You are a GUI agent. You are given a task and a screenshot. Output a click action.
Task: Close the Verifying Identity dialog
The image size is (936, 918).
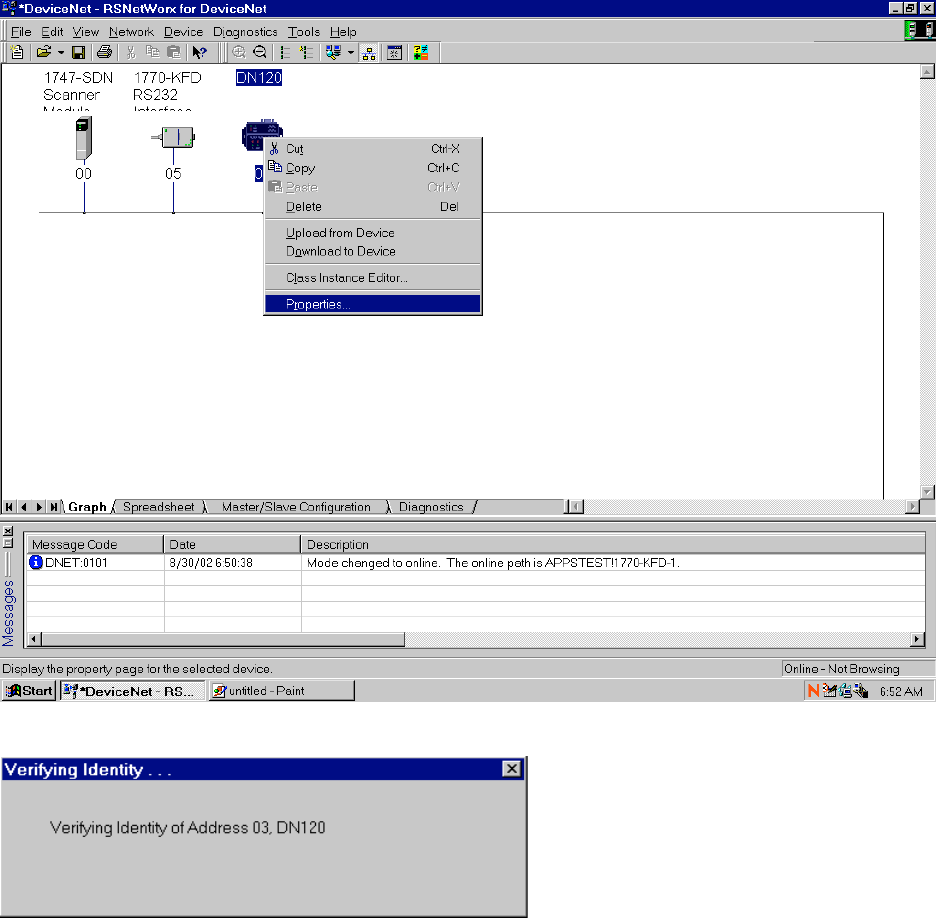coord(512,769)
